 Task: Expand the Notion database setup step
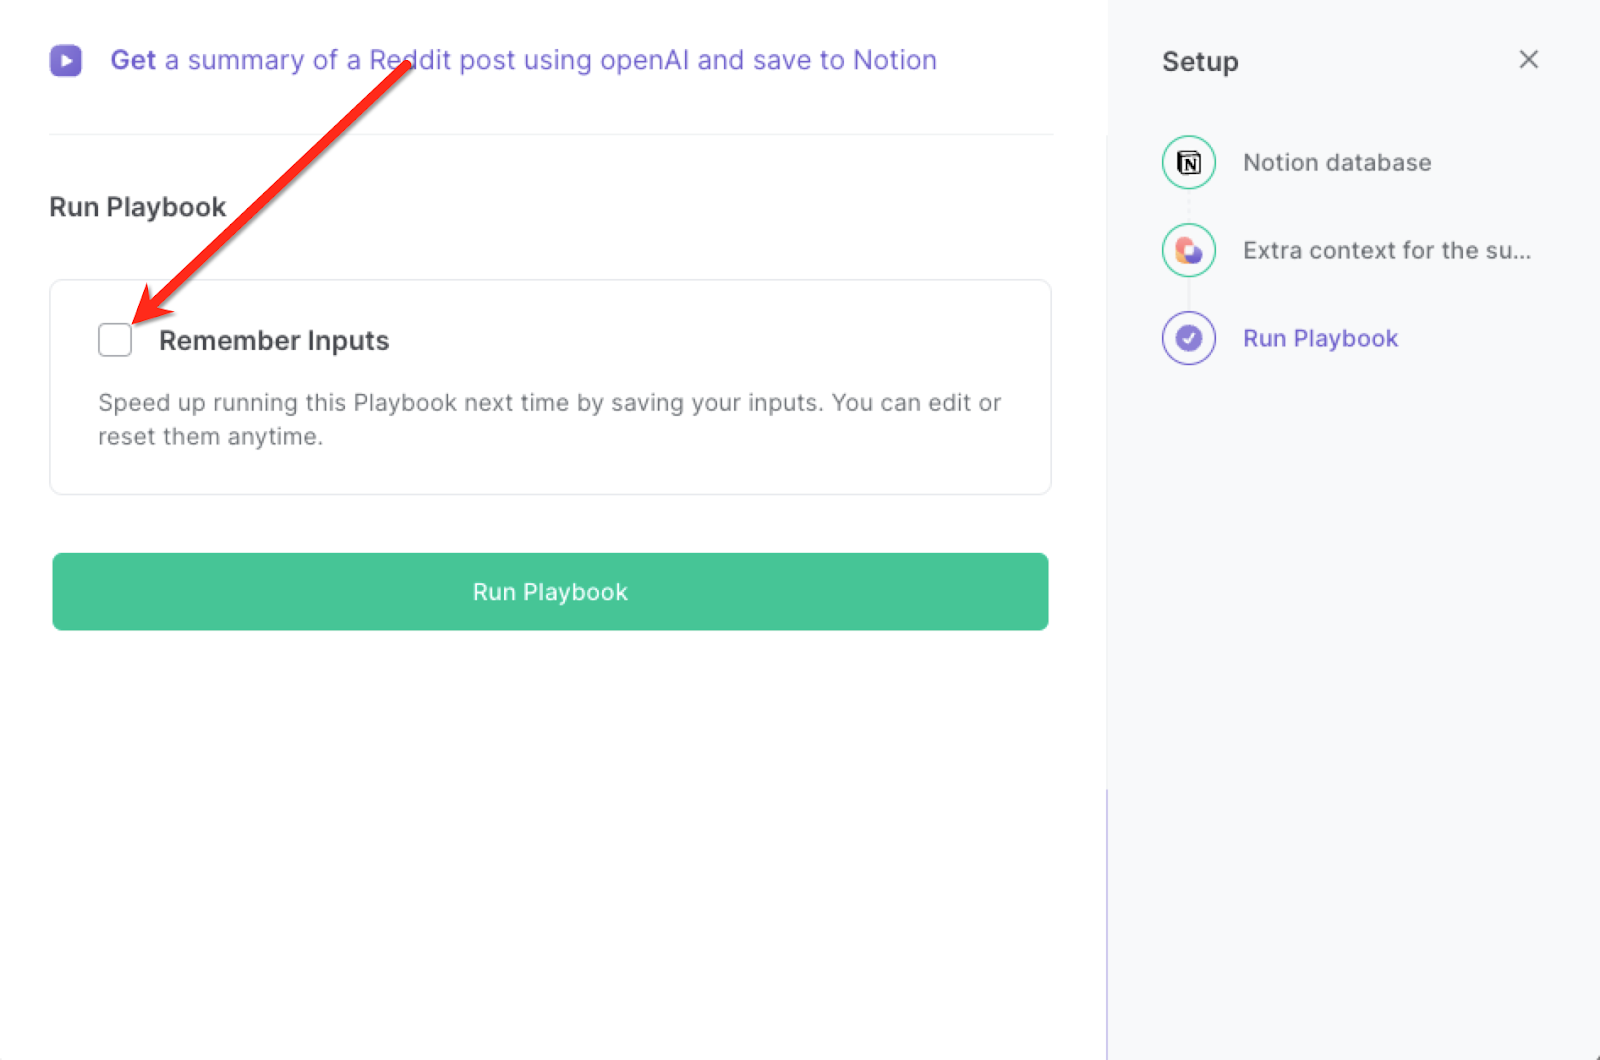[1337, 161]
